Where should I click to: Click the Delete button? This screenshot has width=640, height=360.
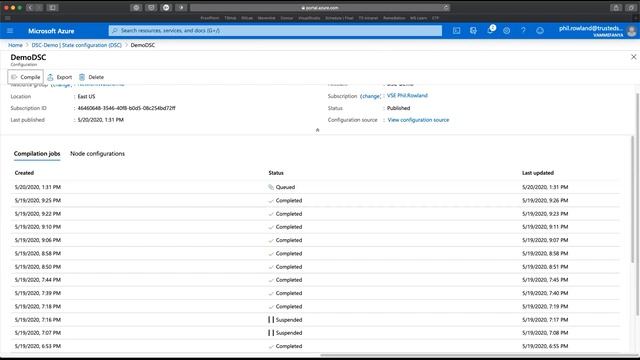click(91, 77)
